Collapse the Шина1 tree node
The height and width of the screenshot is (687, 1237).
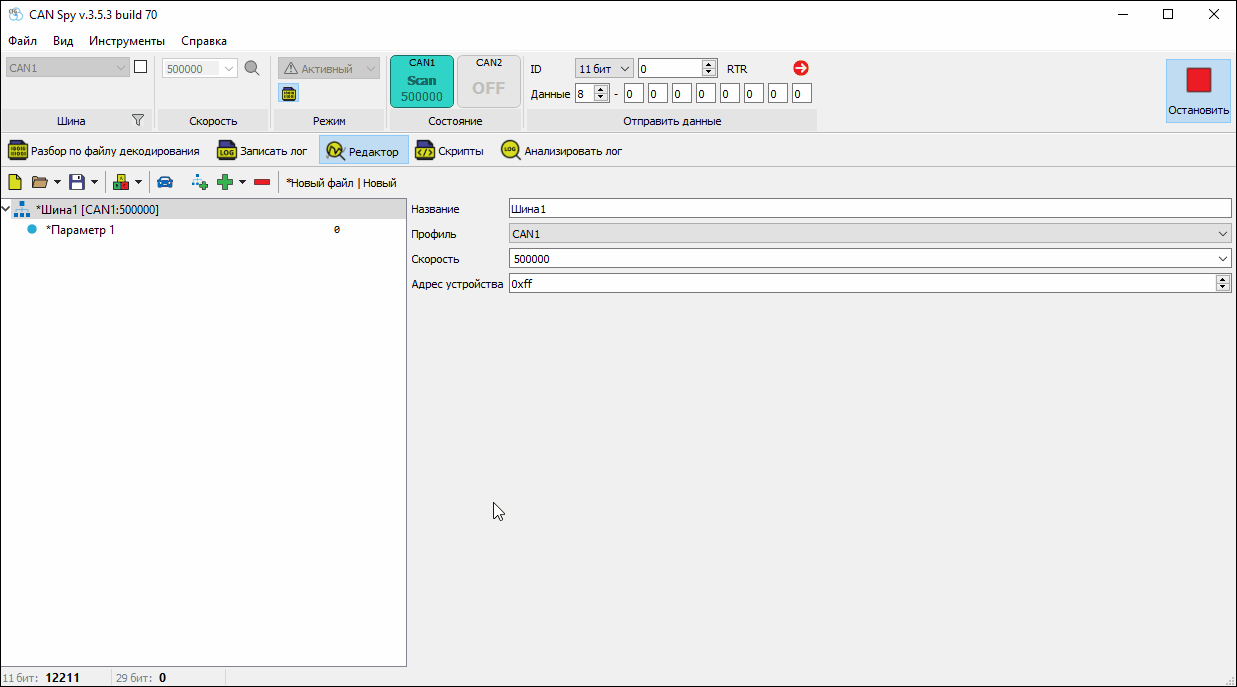tap(7, 210)
